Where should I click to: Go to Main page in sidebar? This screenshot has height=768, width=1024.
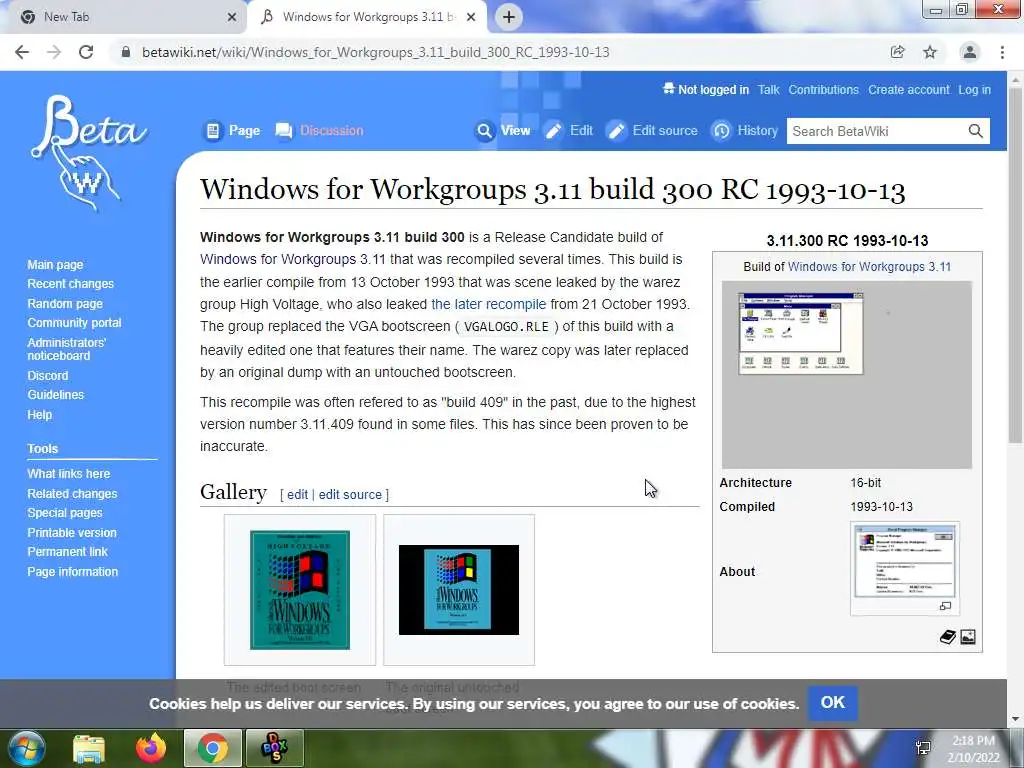click(56, 264)
